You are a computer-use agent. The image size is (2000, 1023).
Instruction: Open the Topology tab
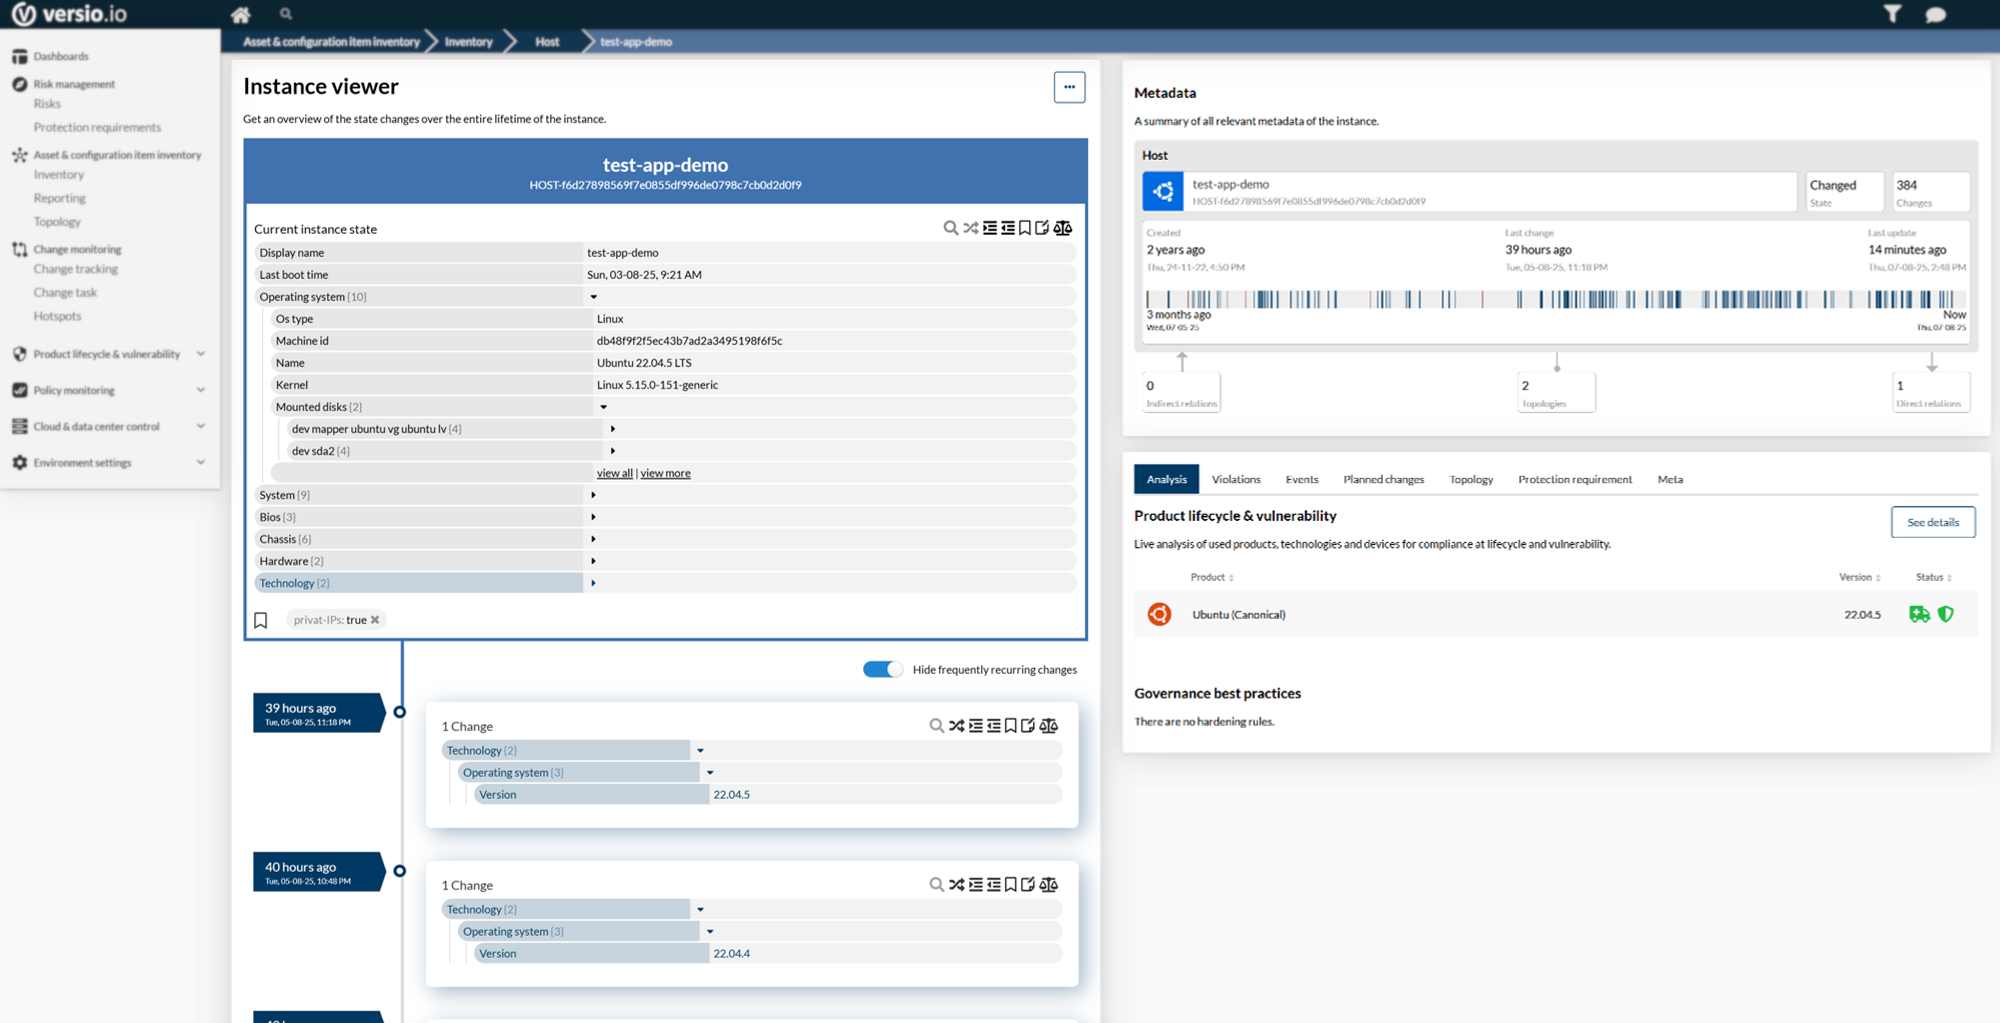coord(1471,479)
